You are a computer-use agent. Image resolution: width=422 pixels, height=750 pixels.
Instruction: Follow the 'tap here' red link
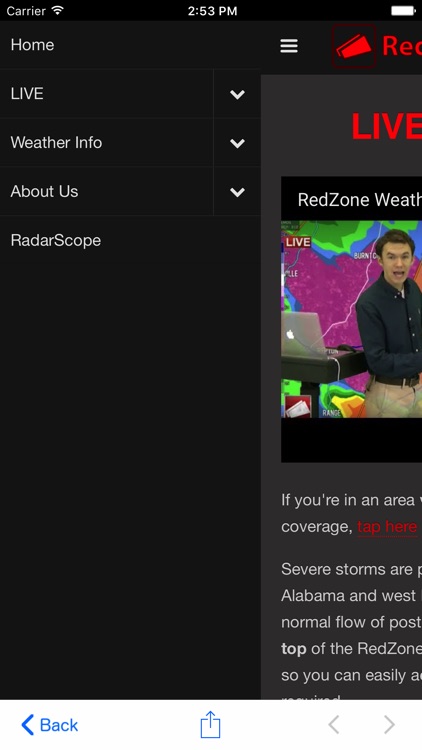[387, 527]
